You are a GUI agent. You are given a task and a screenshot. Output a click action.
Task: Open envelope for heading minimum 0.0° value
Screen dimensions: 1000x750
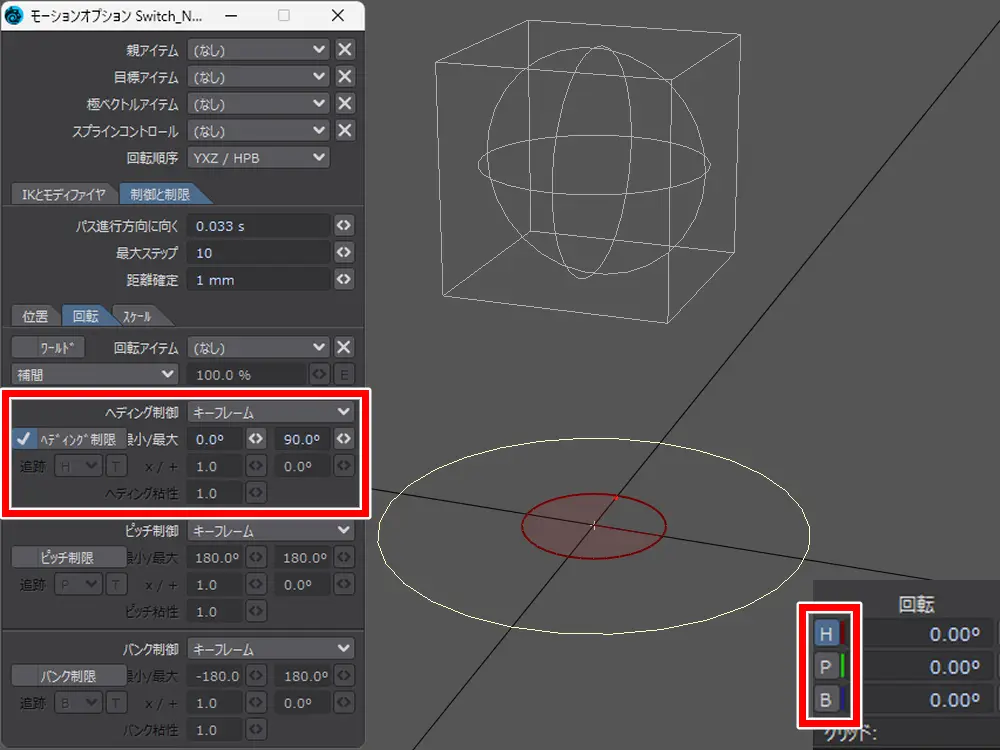click(x=256, y=438)
